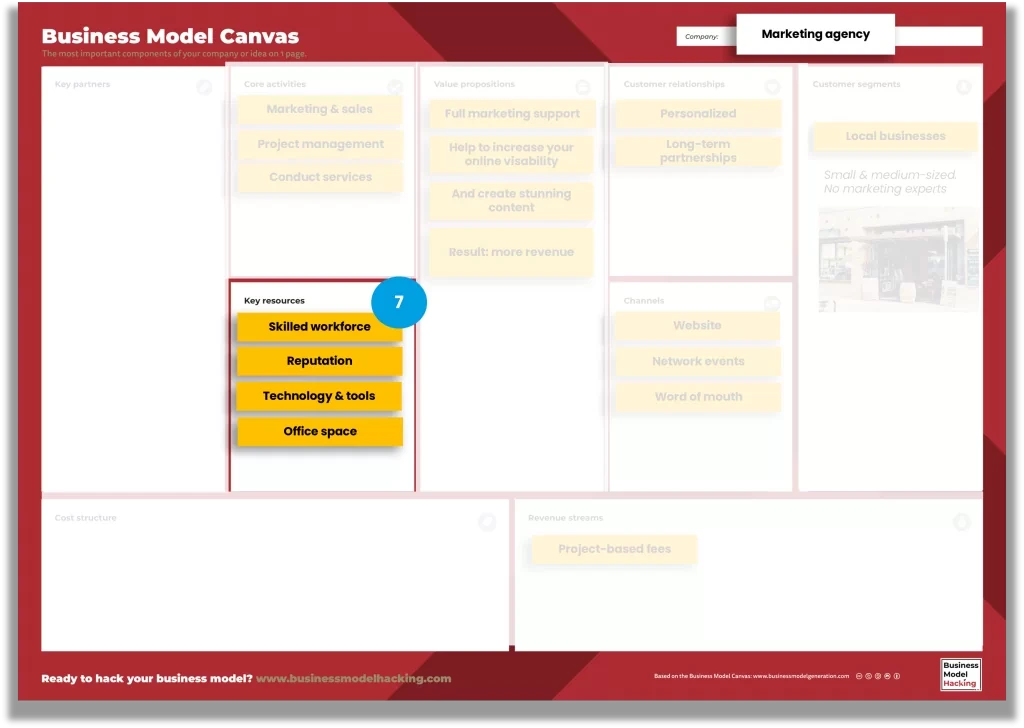This screenshot has height=728, width=1024.
Task: Click the Key resources heading
Action: tap(274, 300)
